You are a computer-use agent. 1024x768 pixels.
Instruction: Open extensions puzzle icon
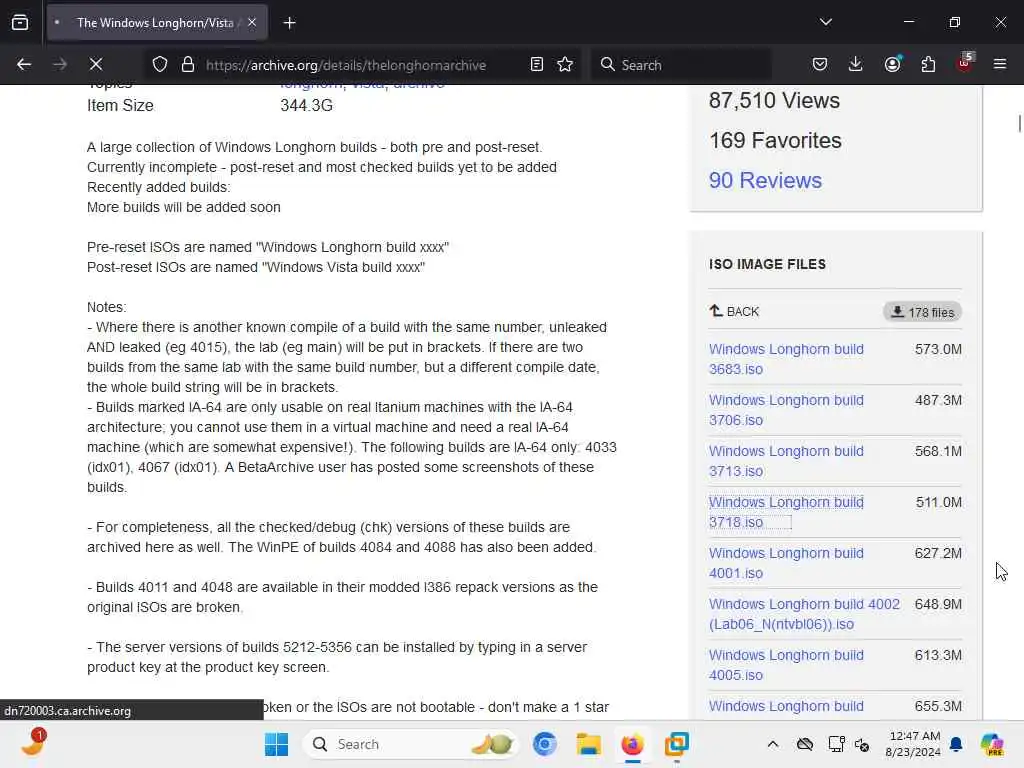pyautogui.click(x=928, y=65)
